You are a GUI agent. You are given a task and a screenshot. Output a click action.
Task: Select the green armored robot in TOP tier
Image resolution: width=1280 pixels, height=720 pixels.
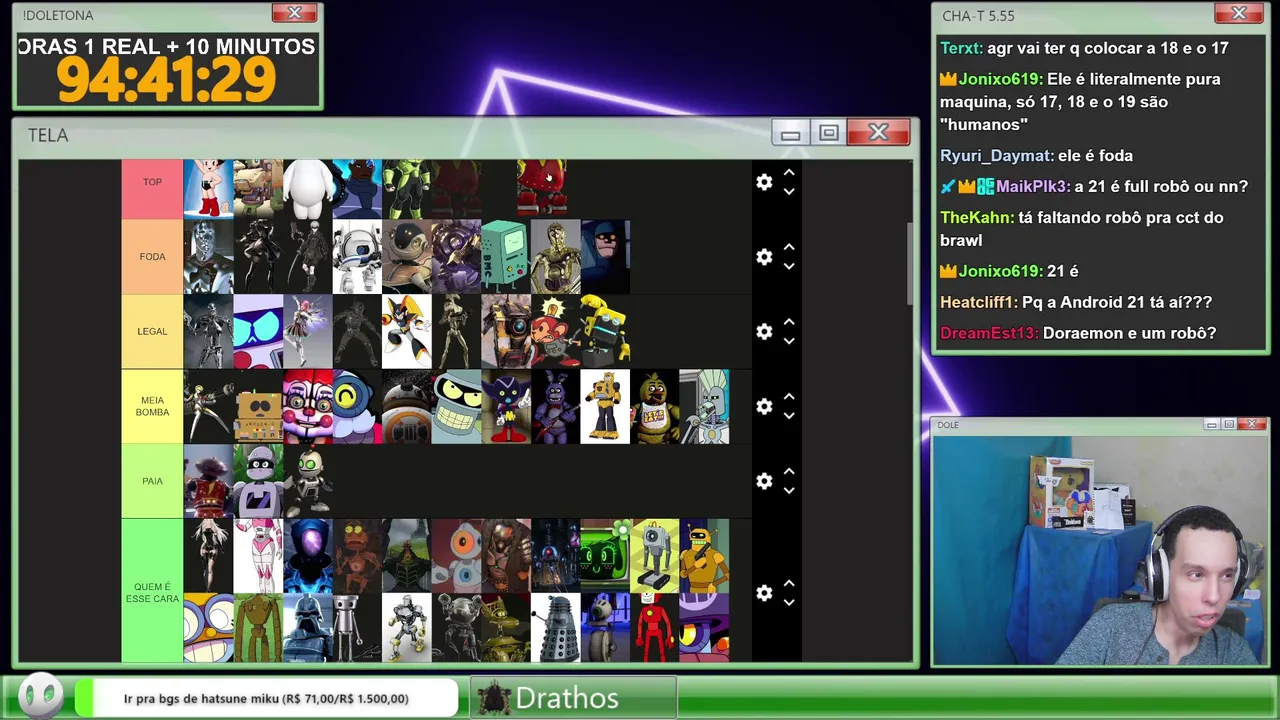406,189
